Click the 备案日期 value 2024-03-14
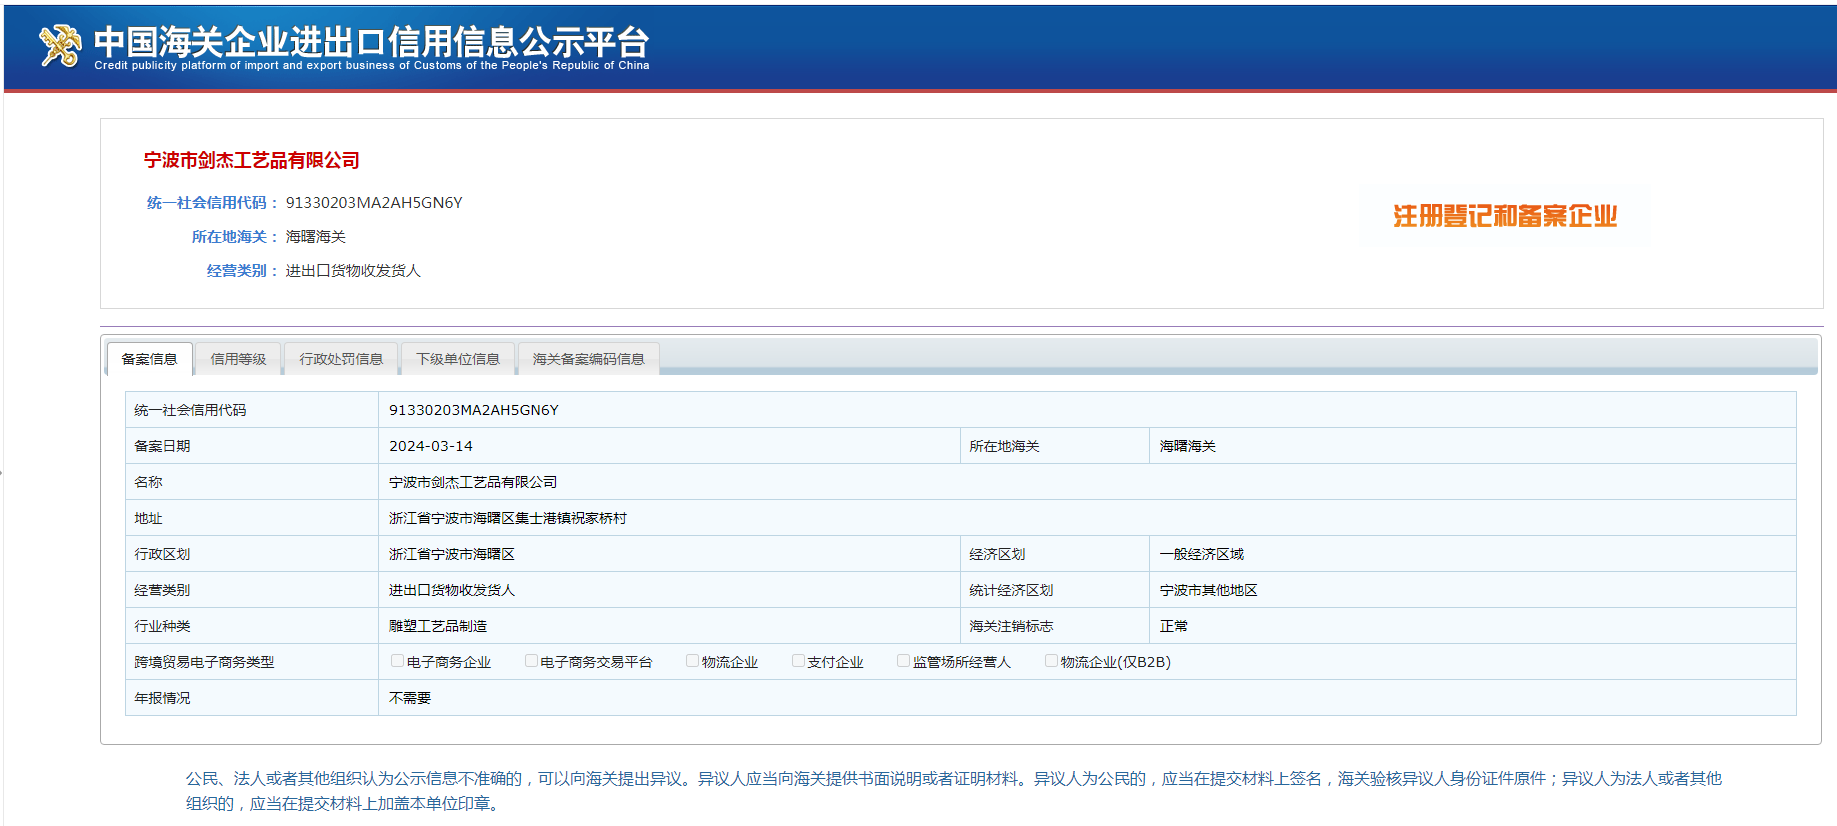The height and width of the screenshot is (826, 1837). (431, 446)
